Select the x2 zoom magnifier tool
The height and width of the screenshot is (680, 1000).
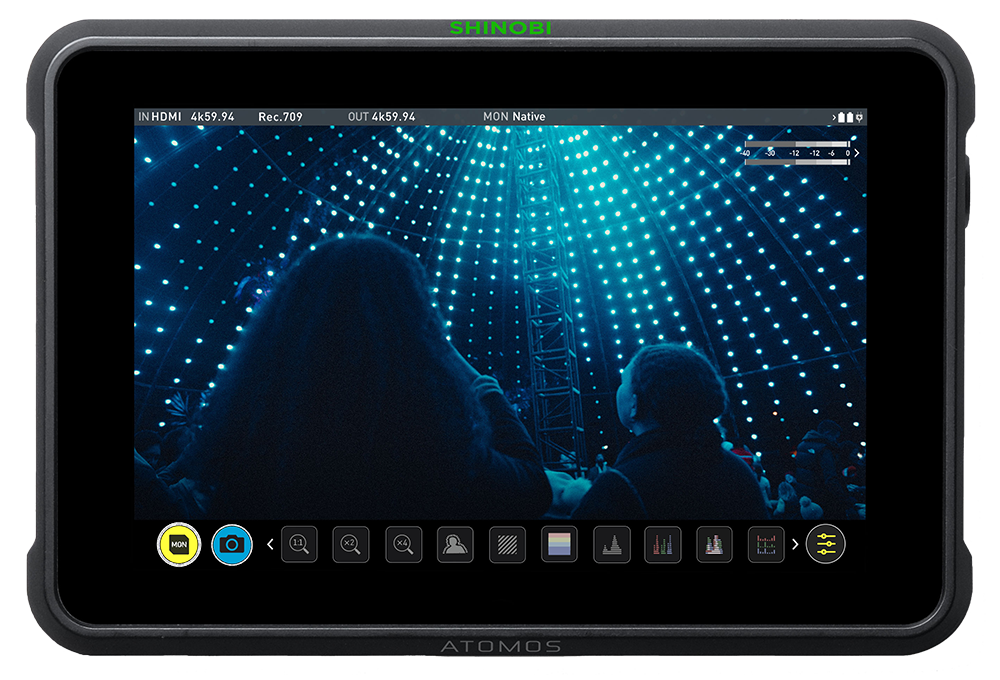(351, 544)
